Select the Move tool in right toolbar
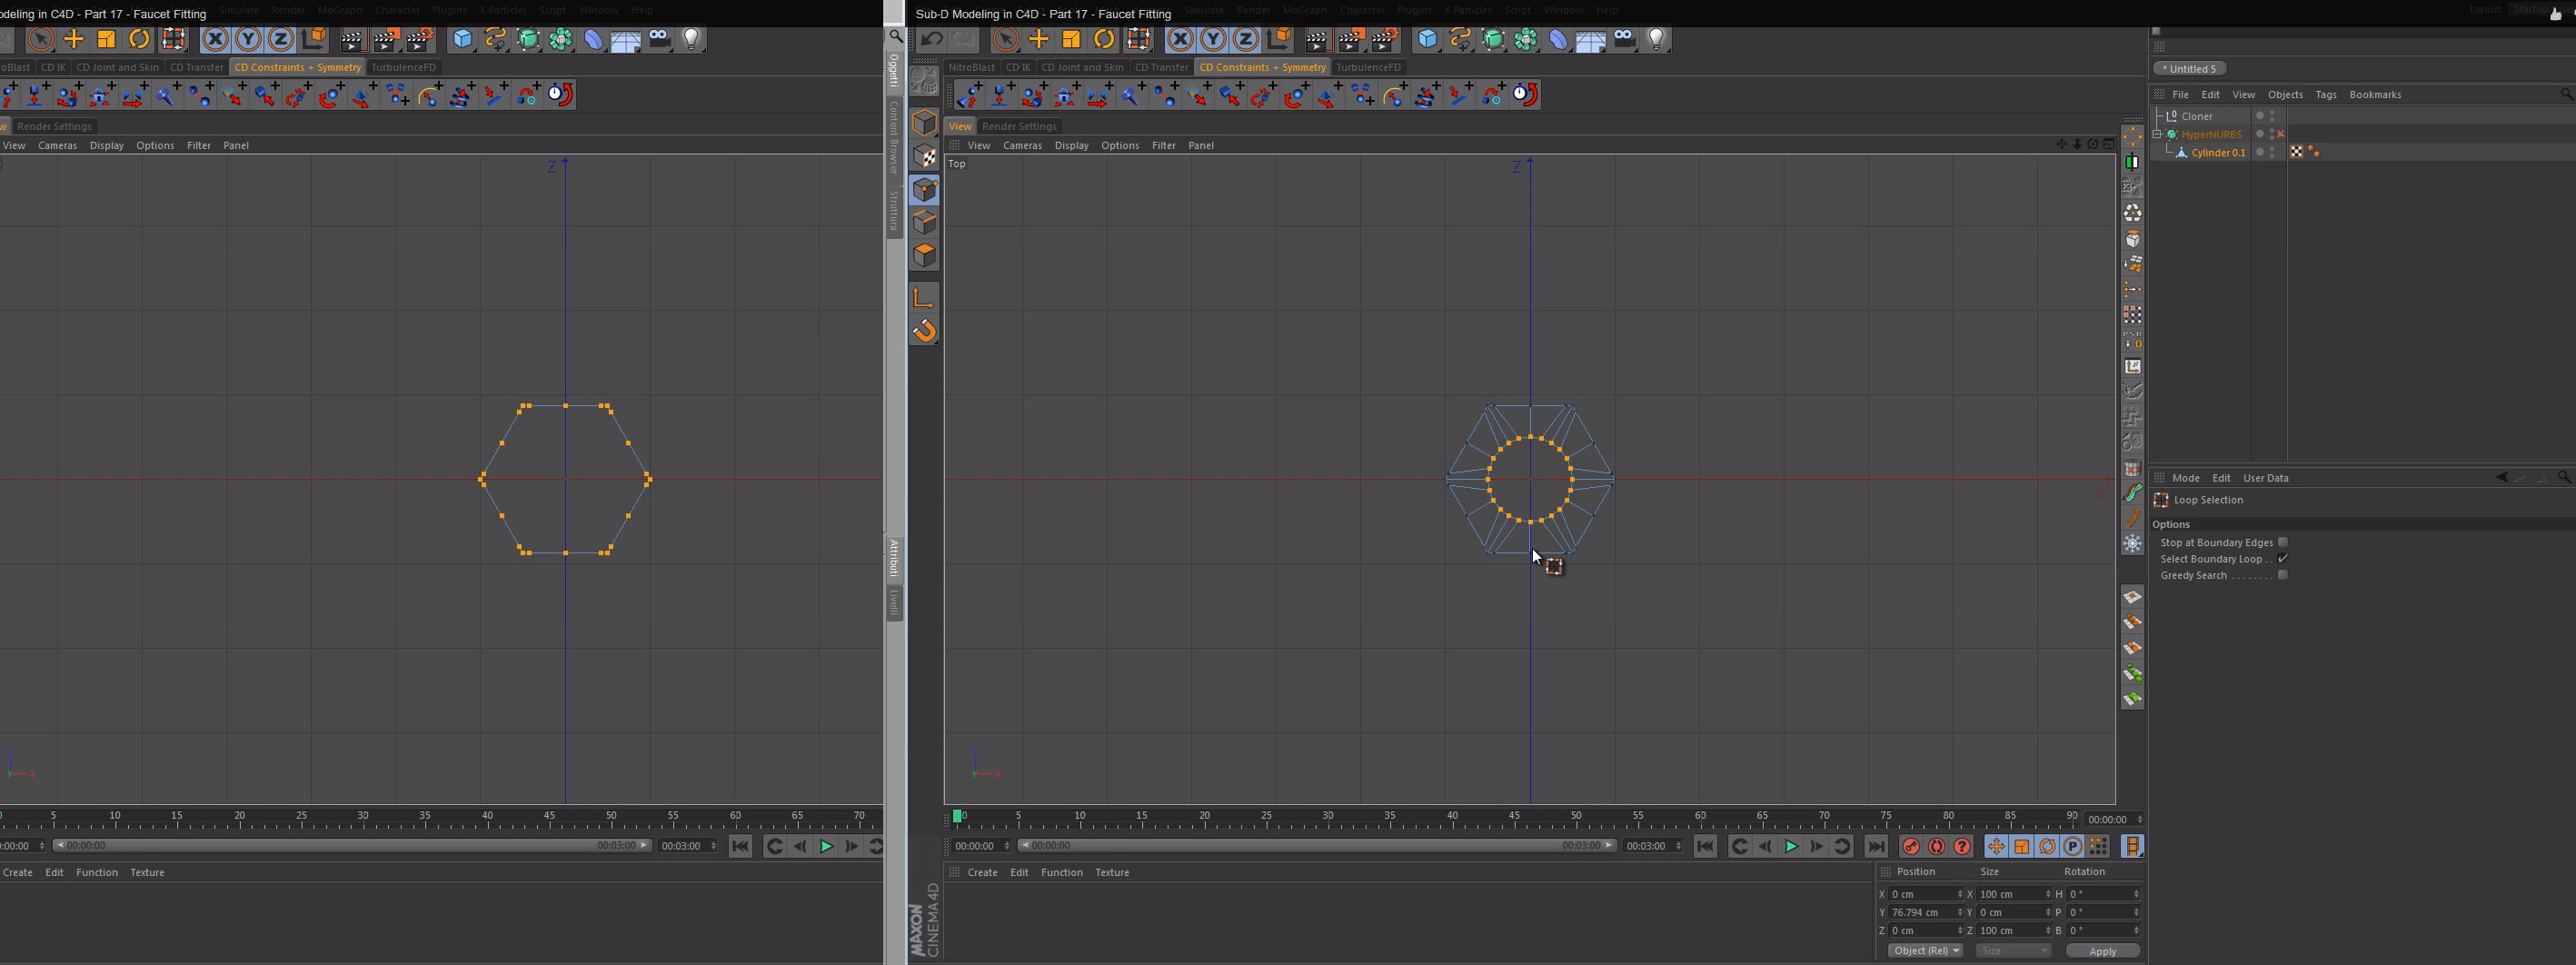This screenshot has width=2576, height=965. coord(1038,39)
